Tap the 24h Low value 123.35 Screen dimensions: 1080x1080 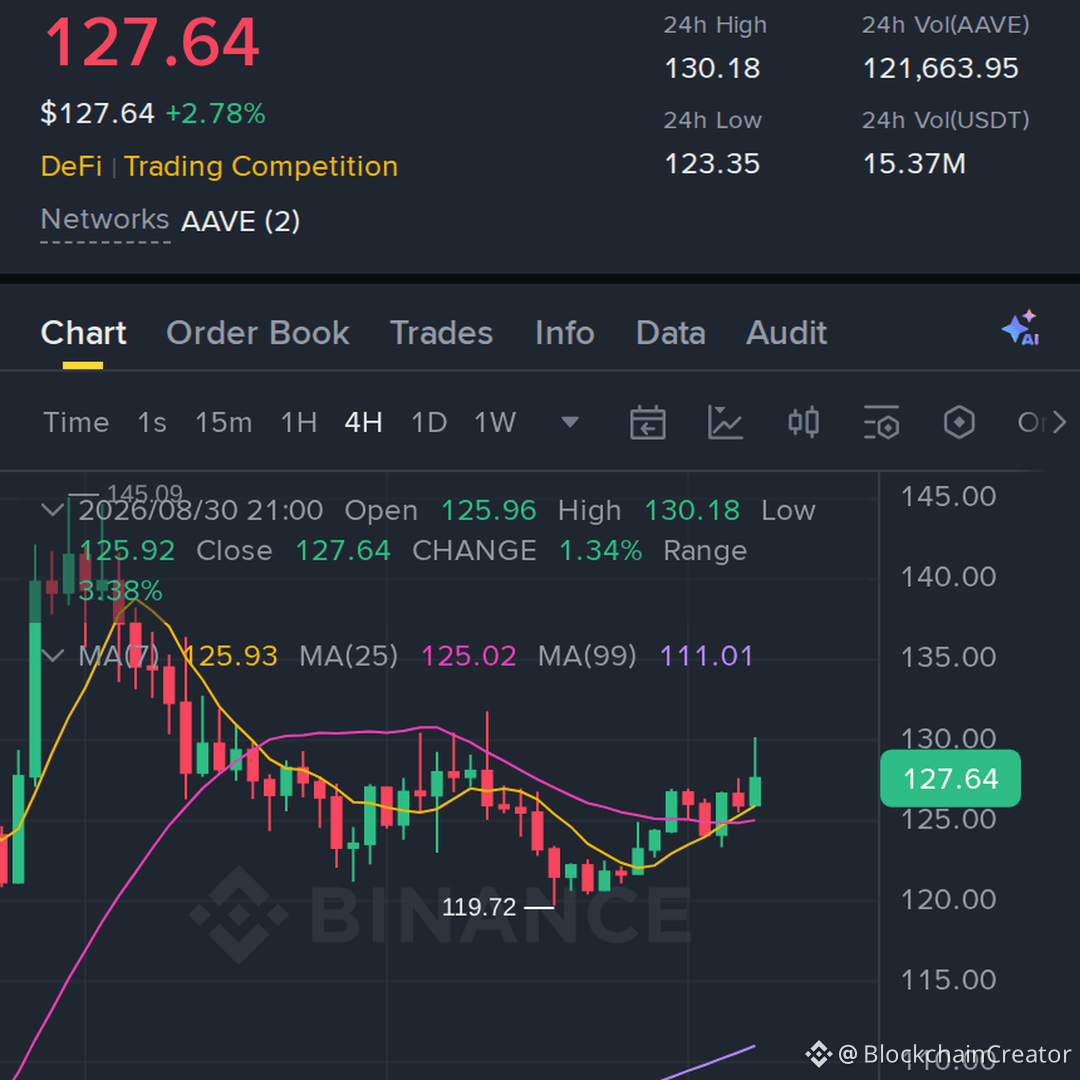712,164
